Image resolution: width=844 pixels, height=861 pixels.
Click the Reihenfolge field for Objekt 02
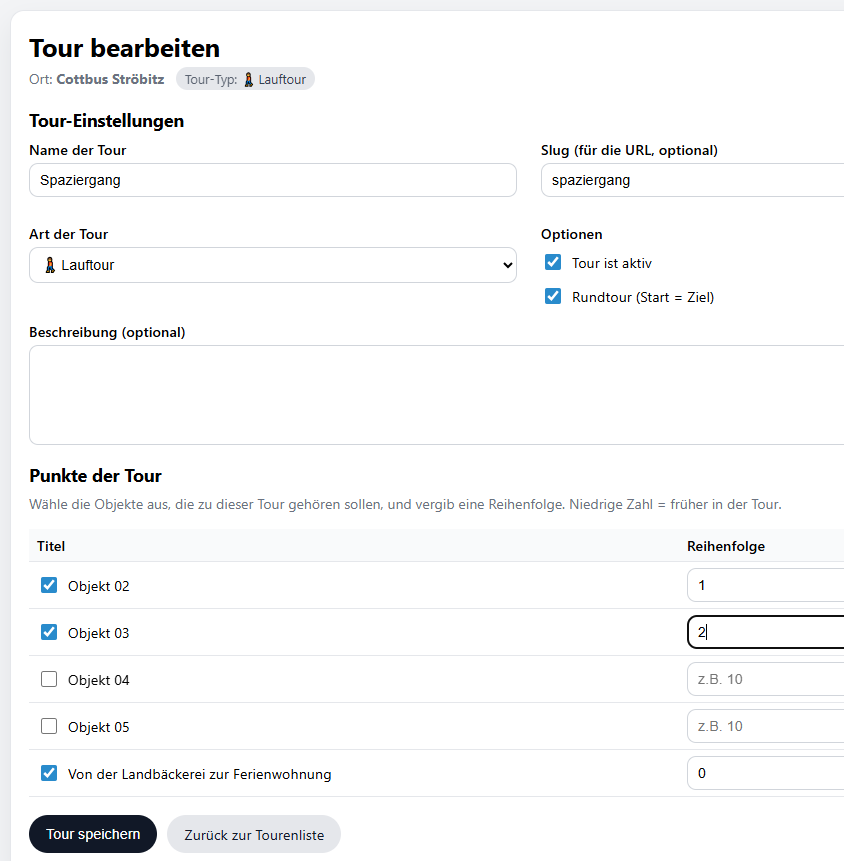765,586
